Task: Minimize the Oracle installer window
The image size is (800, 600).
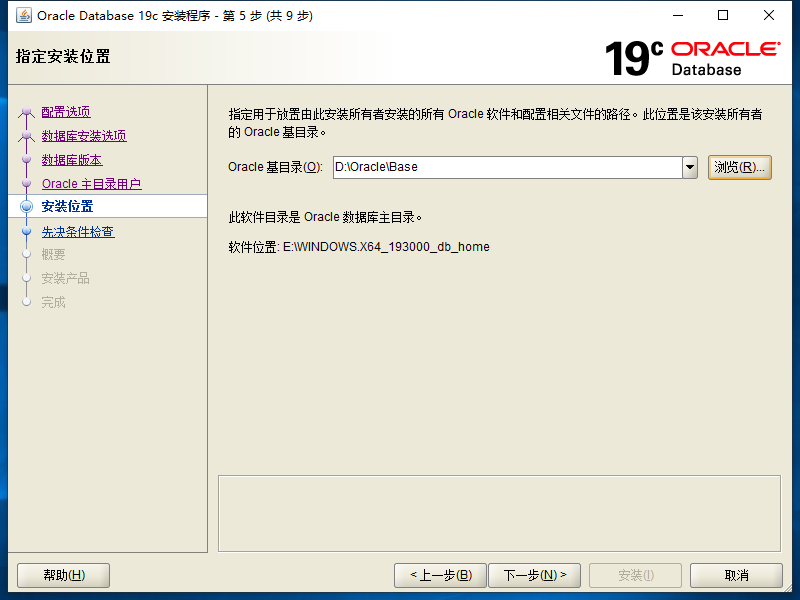Action: point(678,15)
